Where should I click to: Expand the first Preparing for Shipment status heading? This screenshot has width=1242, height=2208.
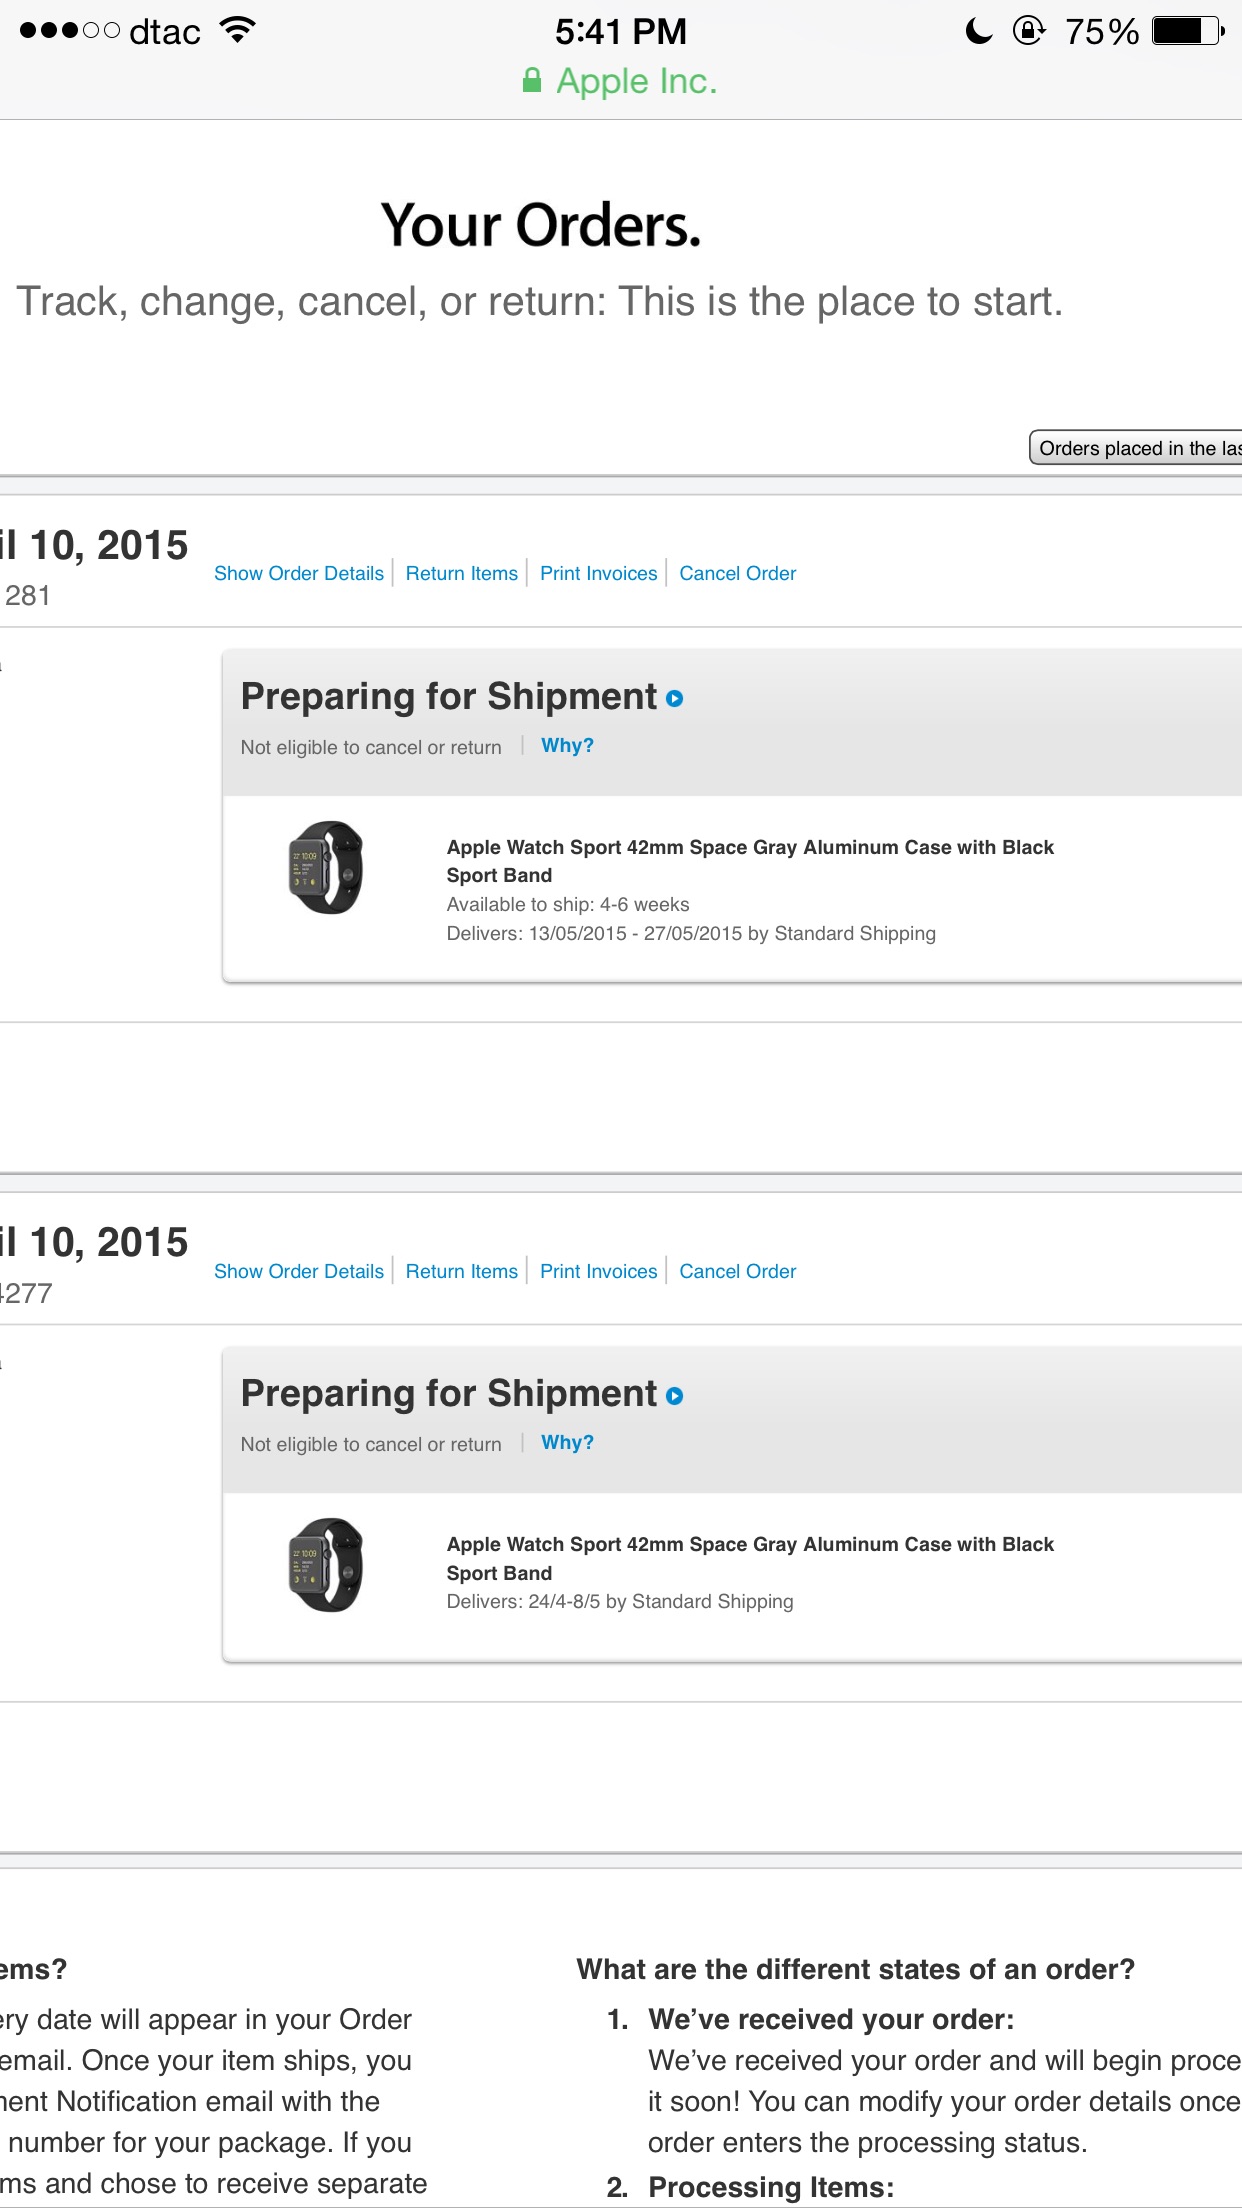449,697
